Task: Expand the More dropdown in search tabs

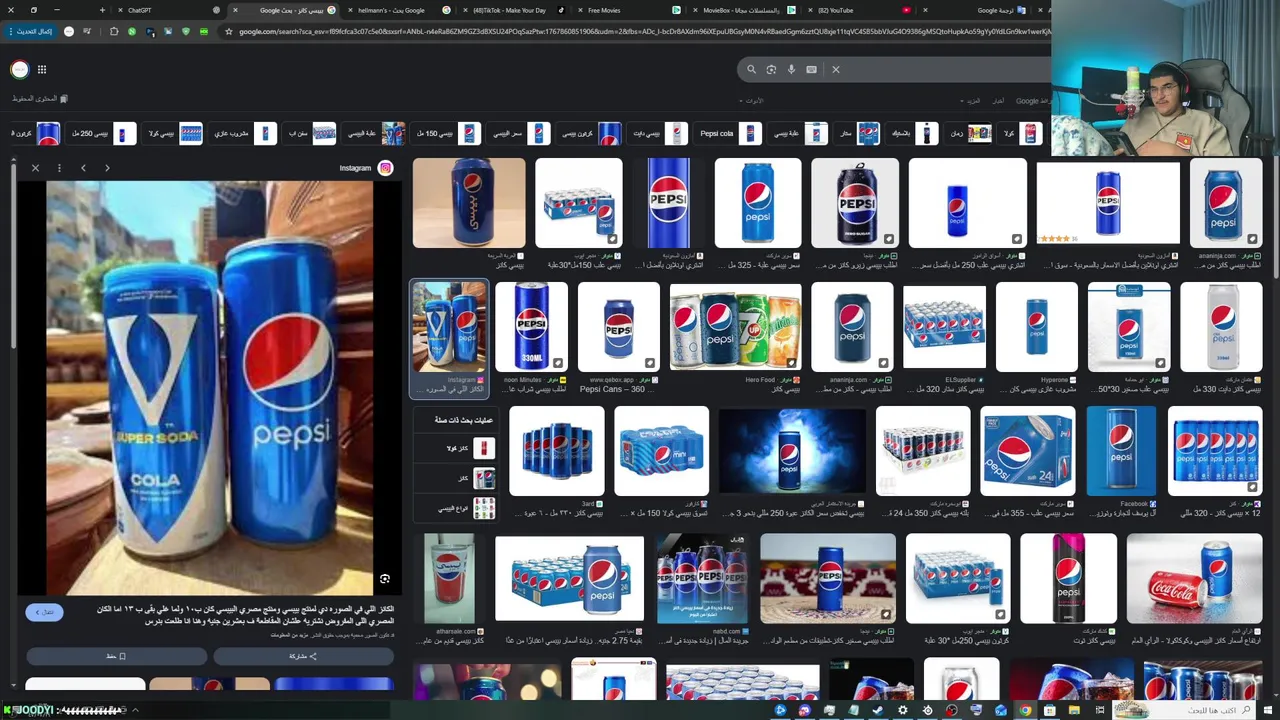Action: pos(972,101)
